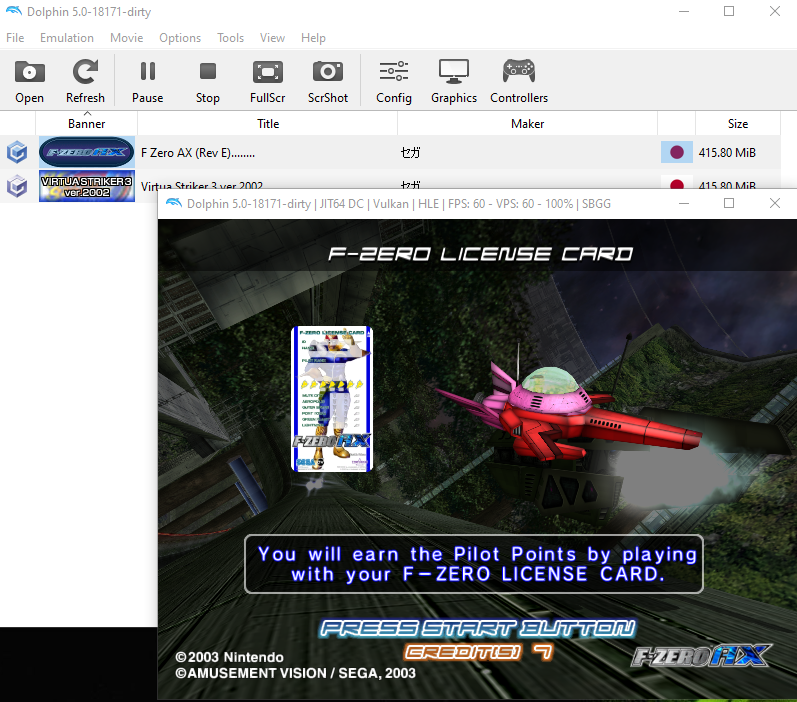Minimize the game render window
Image resolution: width=797 pixels, height=702 pixels.
tap(684, 203)
